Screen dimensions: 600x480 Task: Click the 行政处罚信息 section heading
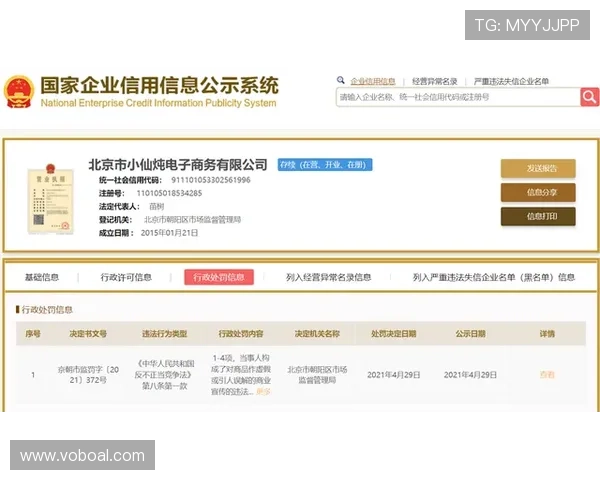pos(47,310)
